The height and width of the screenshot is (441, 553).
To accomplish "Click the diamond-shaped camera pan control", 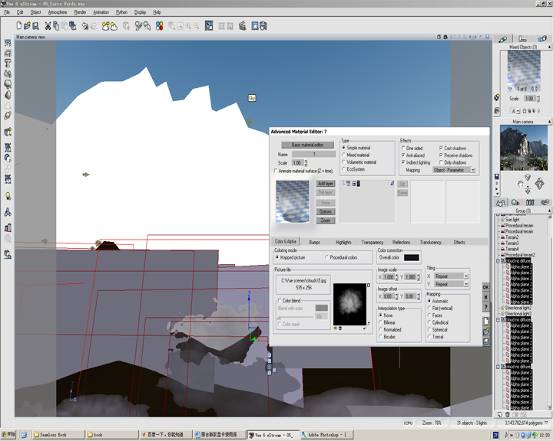I will (x=540, y=183).
